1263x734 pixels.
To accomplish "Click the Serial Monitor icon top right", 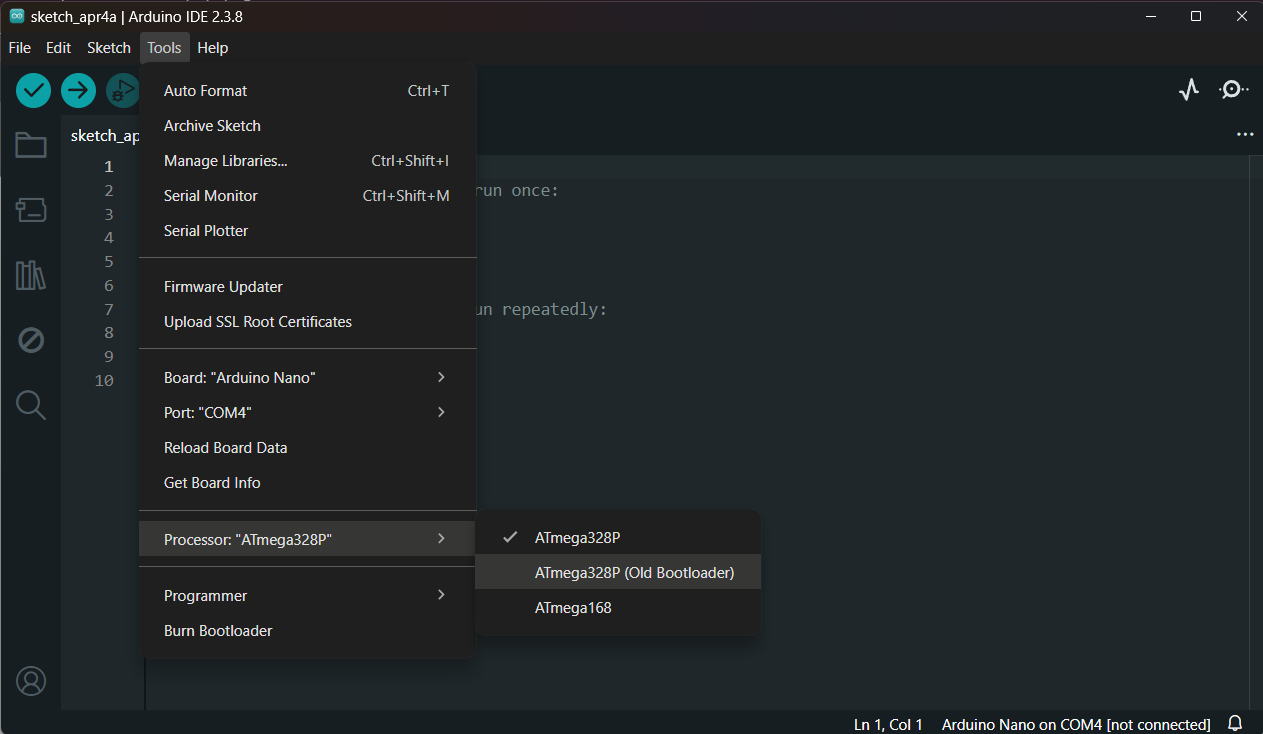I will 1233,90.
